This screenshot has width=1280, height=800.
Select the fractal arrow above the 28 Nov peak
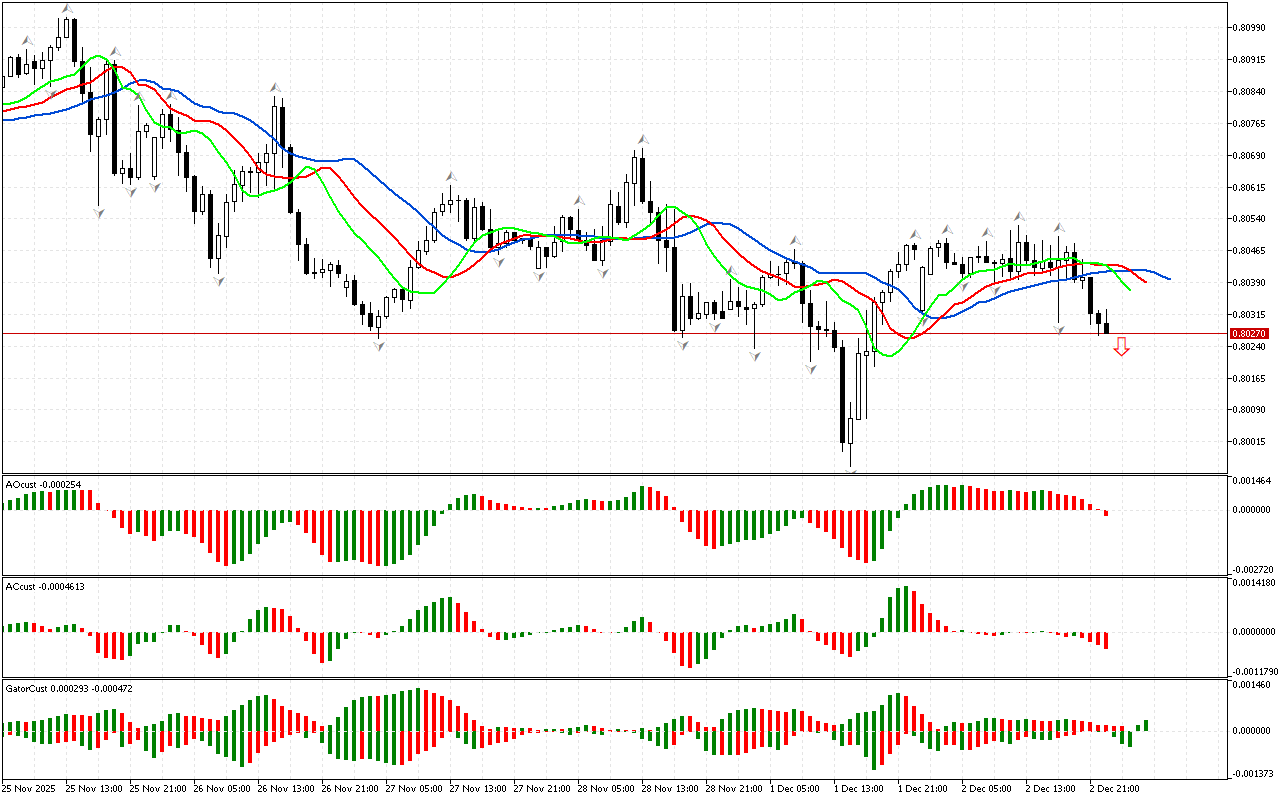tap(644, 140)
